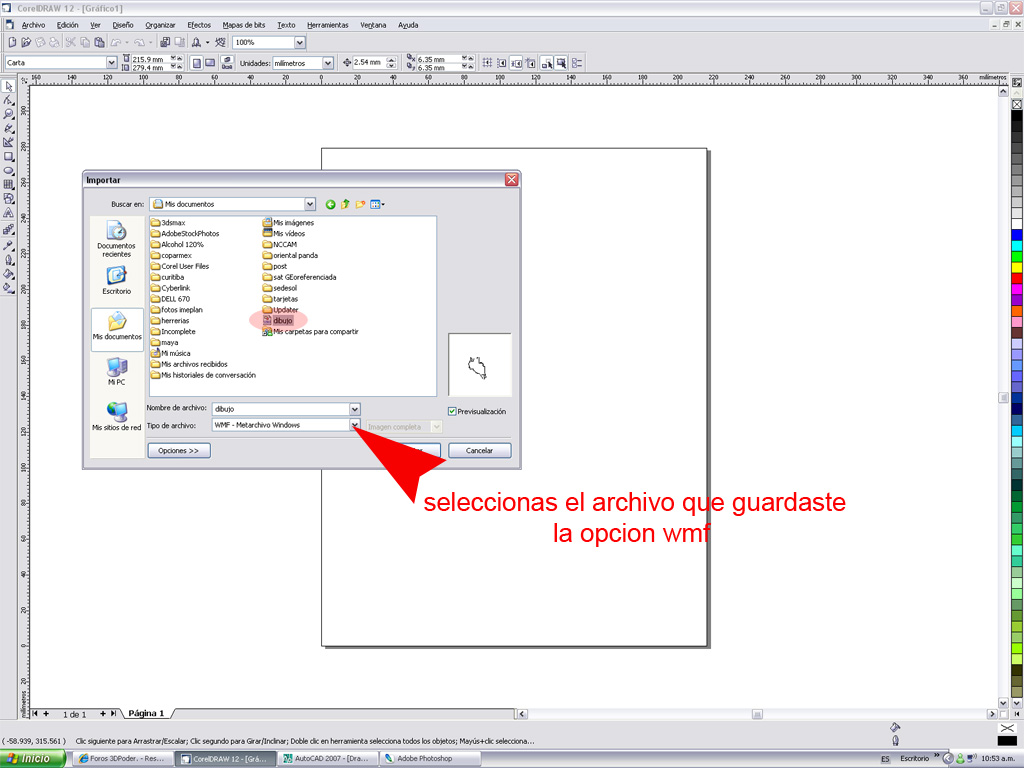Screen dimensions: 1024x768
Task: Open the Herramientas menu
Action: pos(328,25)
